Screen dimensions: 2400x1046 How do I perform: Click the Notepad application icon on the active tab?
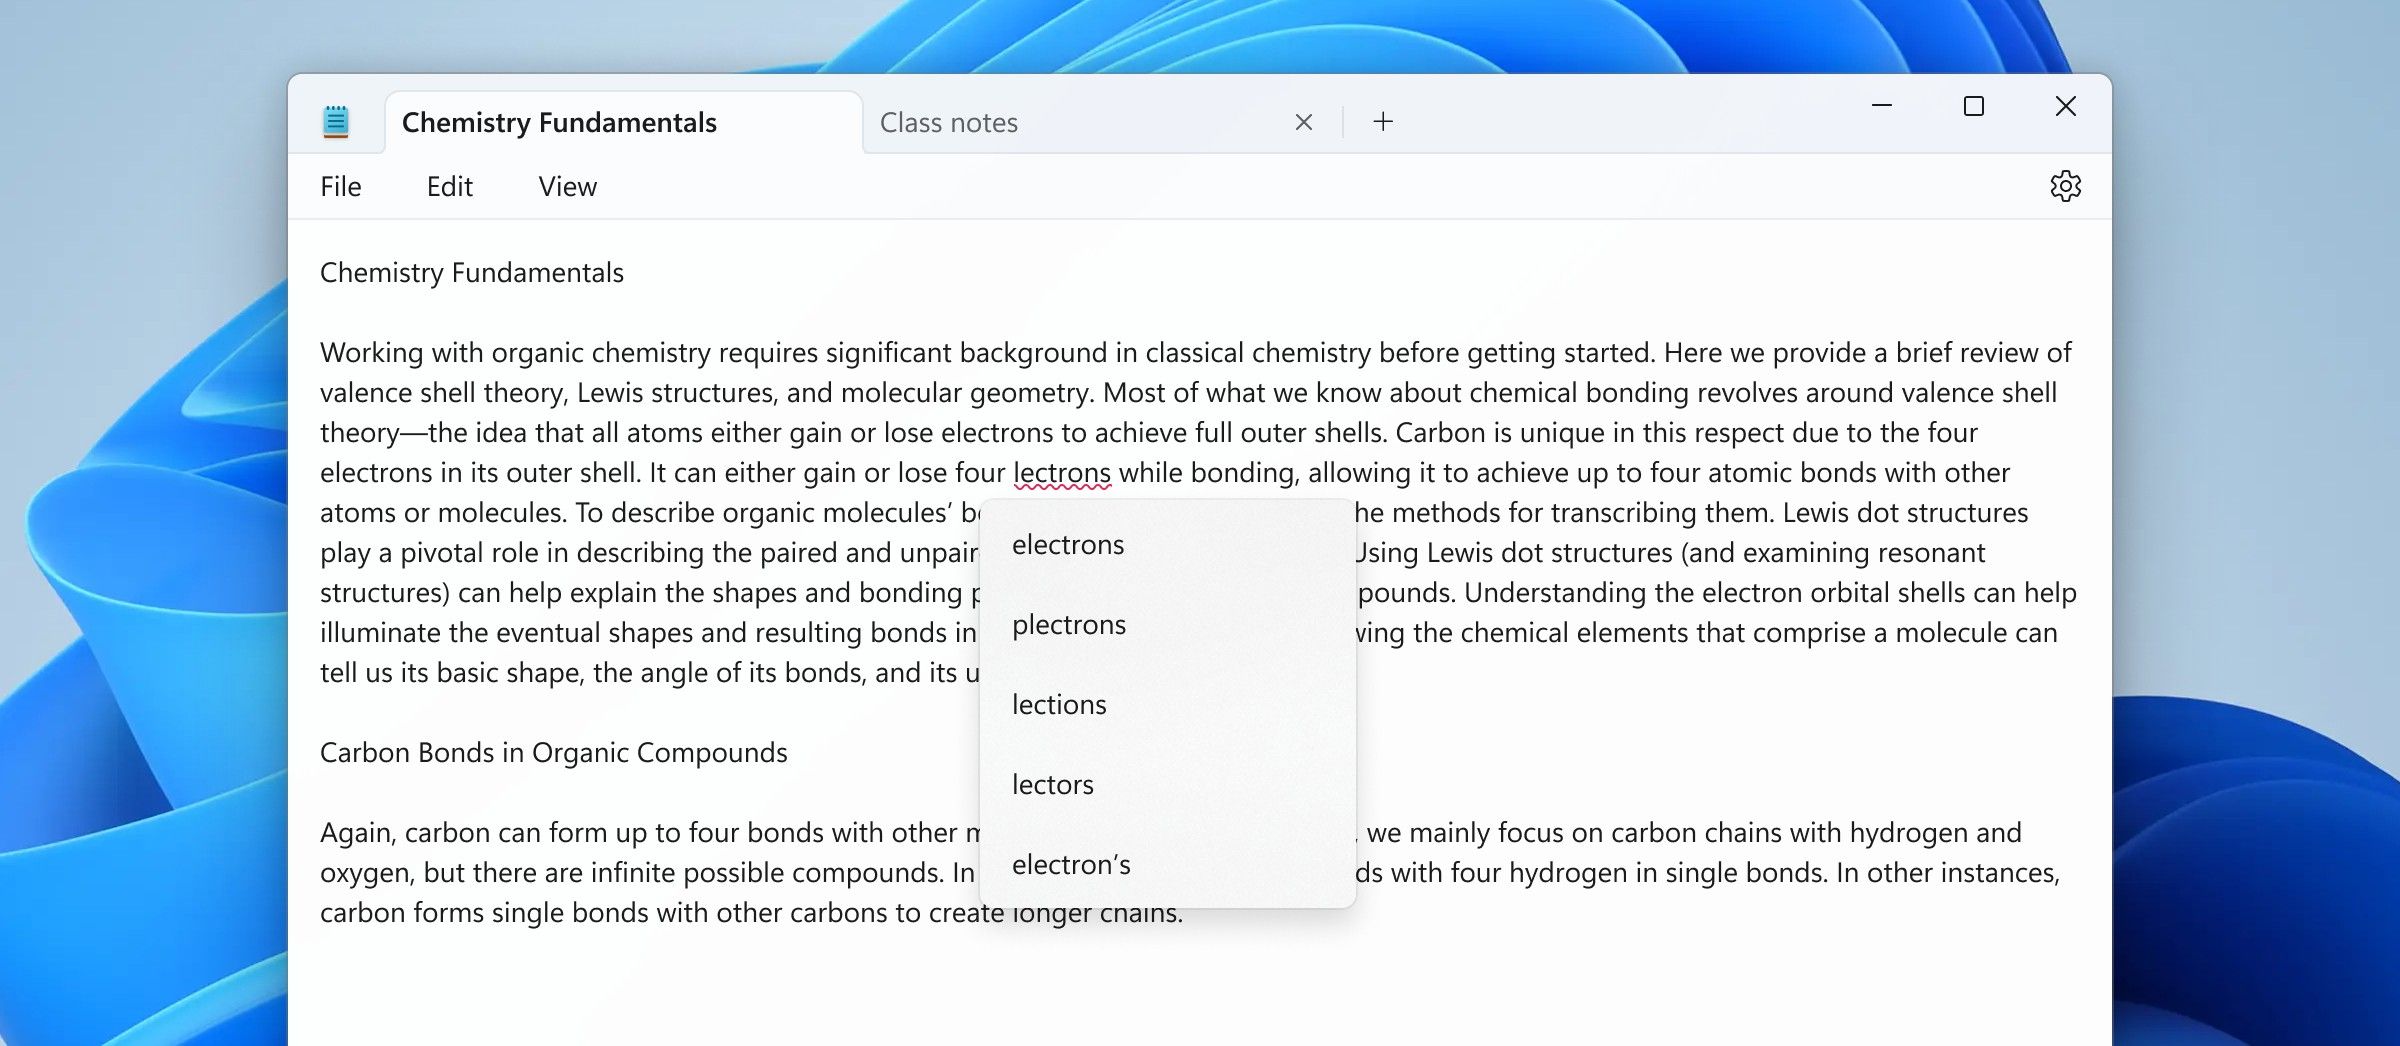coord(337,121)
